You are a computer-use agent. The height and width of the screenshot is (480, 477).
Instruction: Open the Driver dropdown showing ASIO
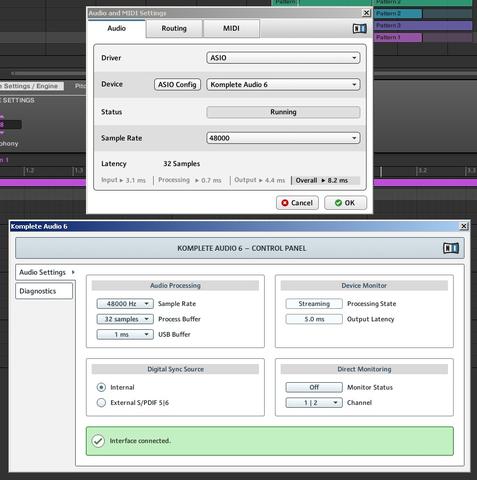[x=283, y=58]
